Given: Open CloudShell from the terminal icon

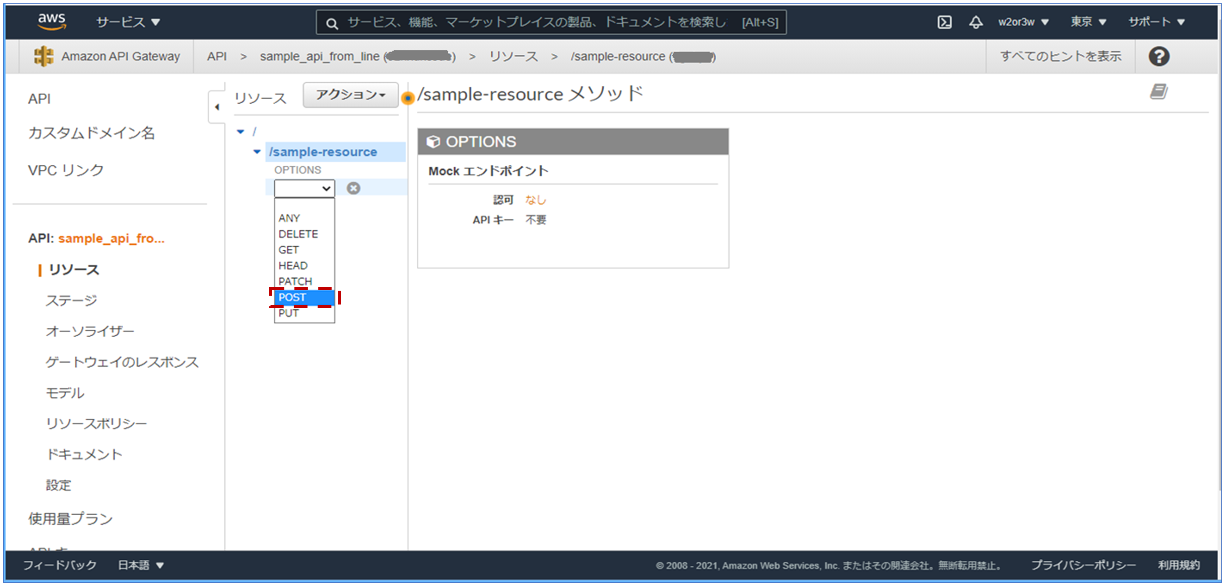Looking at the screenshot, I should pyautogui.click(x=944, y=21).
